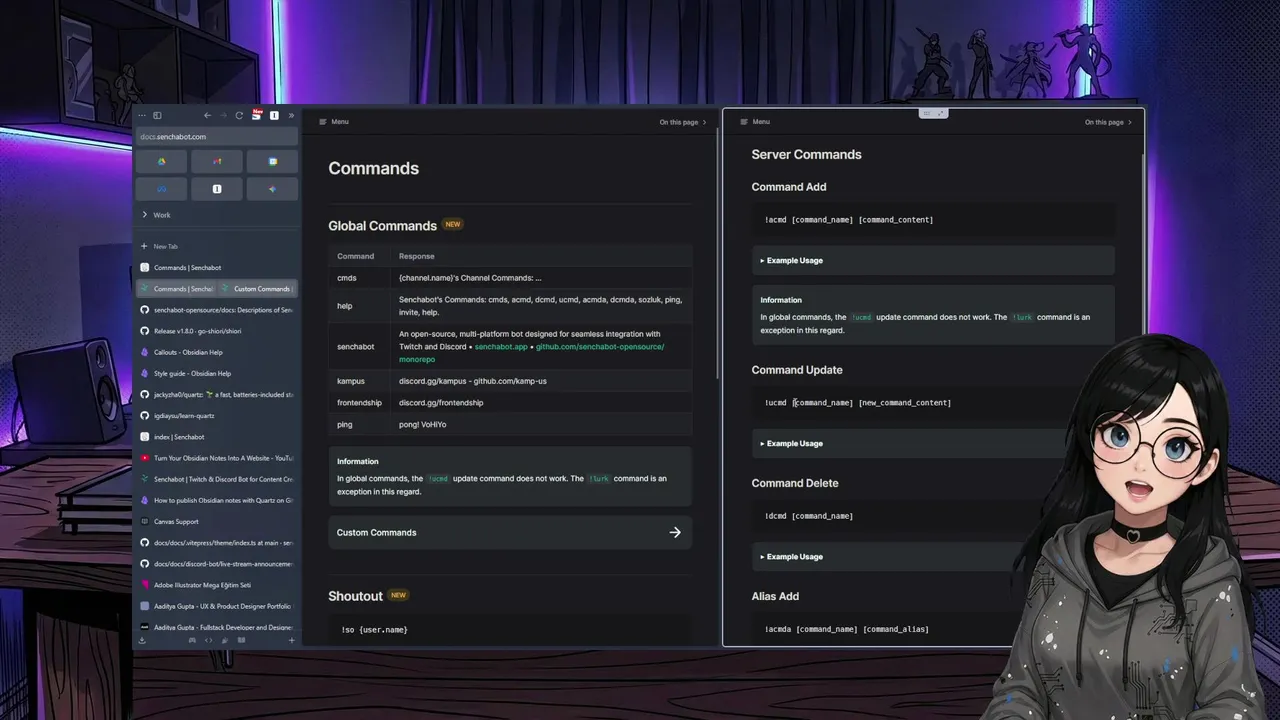
Task: Add a new space with the bottom plus icon
Action: tap(292, 640)
